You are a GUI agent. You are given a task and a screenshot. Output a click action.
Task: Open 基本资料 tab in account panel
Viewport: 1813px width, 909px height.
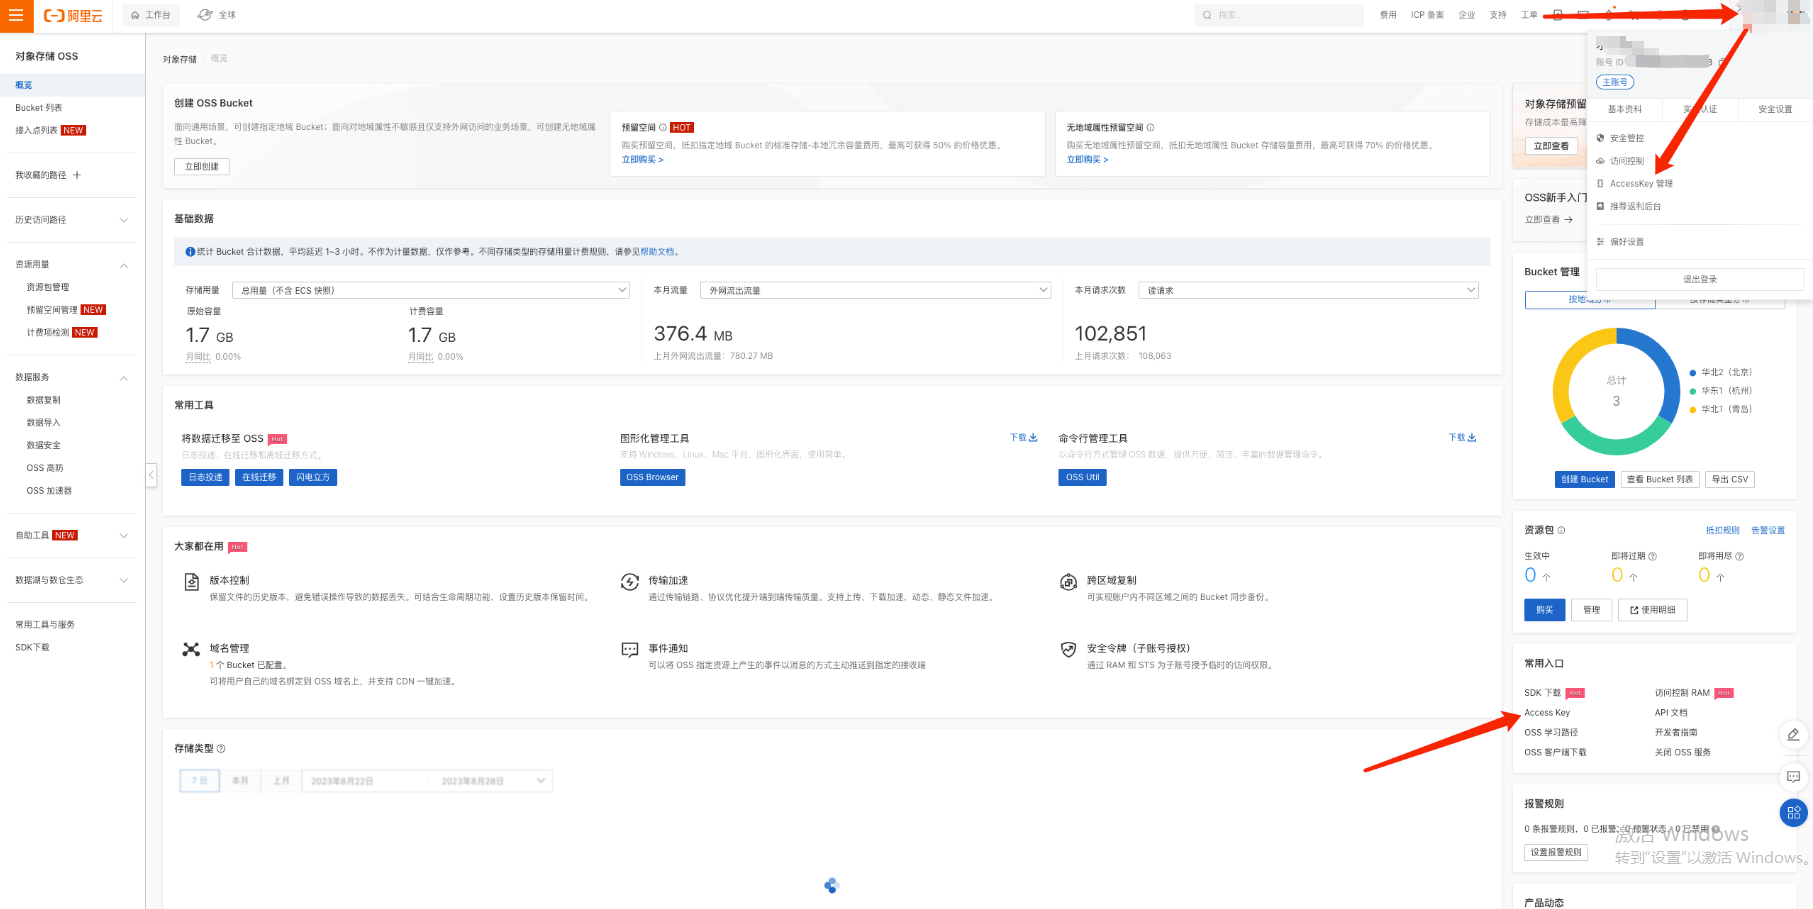pos(1625,109)
